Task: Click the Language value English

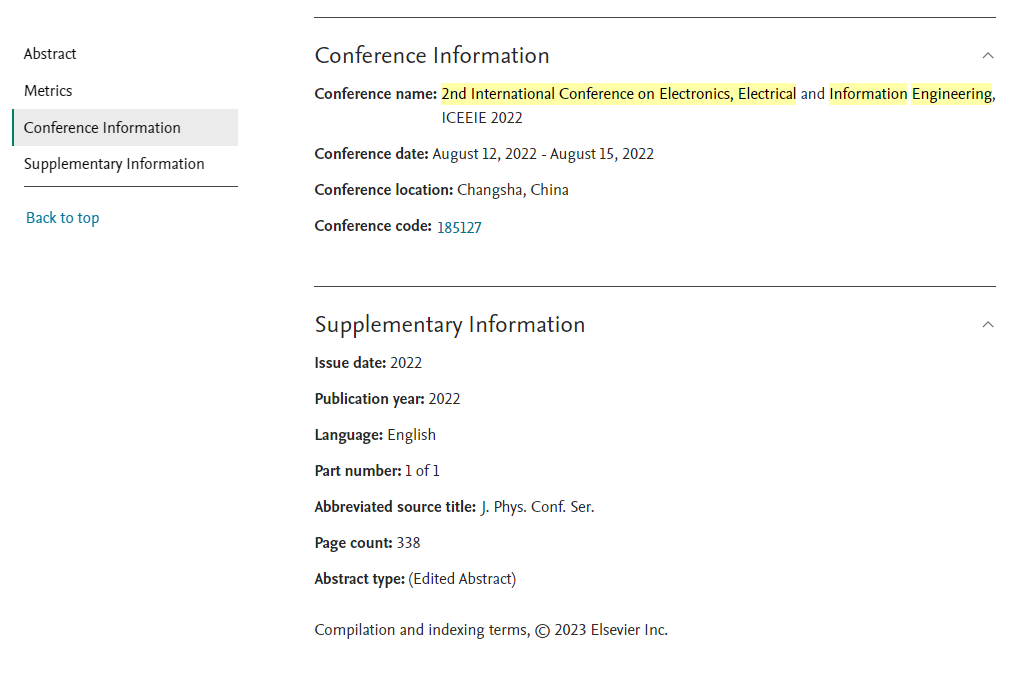Action: 411,435
